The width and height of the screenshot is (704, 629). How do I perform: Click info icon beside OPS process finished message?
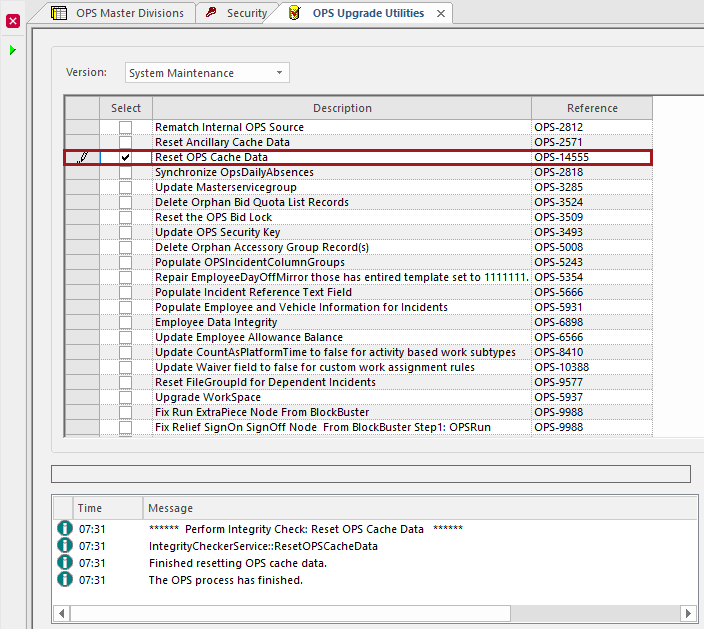coord(64,580)
